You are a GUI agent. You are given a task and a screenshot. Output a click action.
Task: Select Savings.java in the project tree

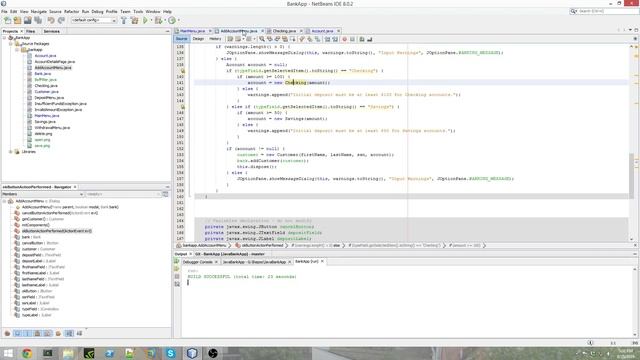point(45,122)
